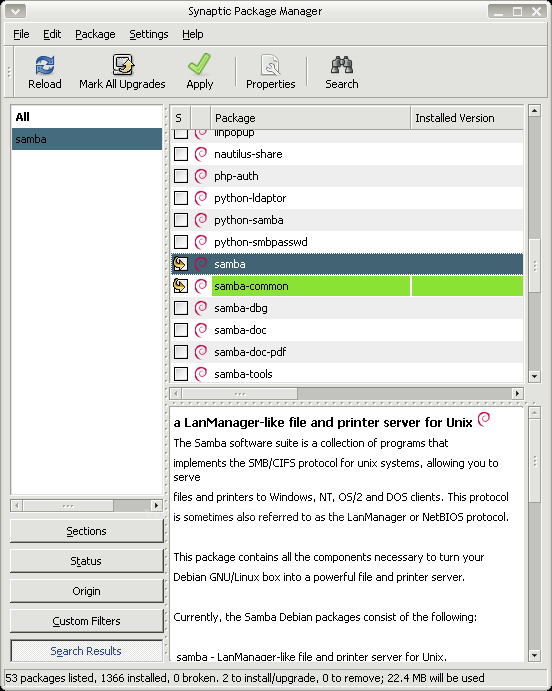This screenshot has height=691, width=552.
Task: Click package list horizontal scroll right arrow
Action: click(x=518, y=393)
